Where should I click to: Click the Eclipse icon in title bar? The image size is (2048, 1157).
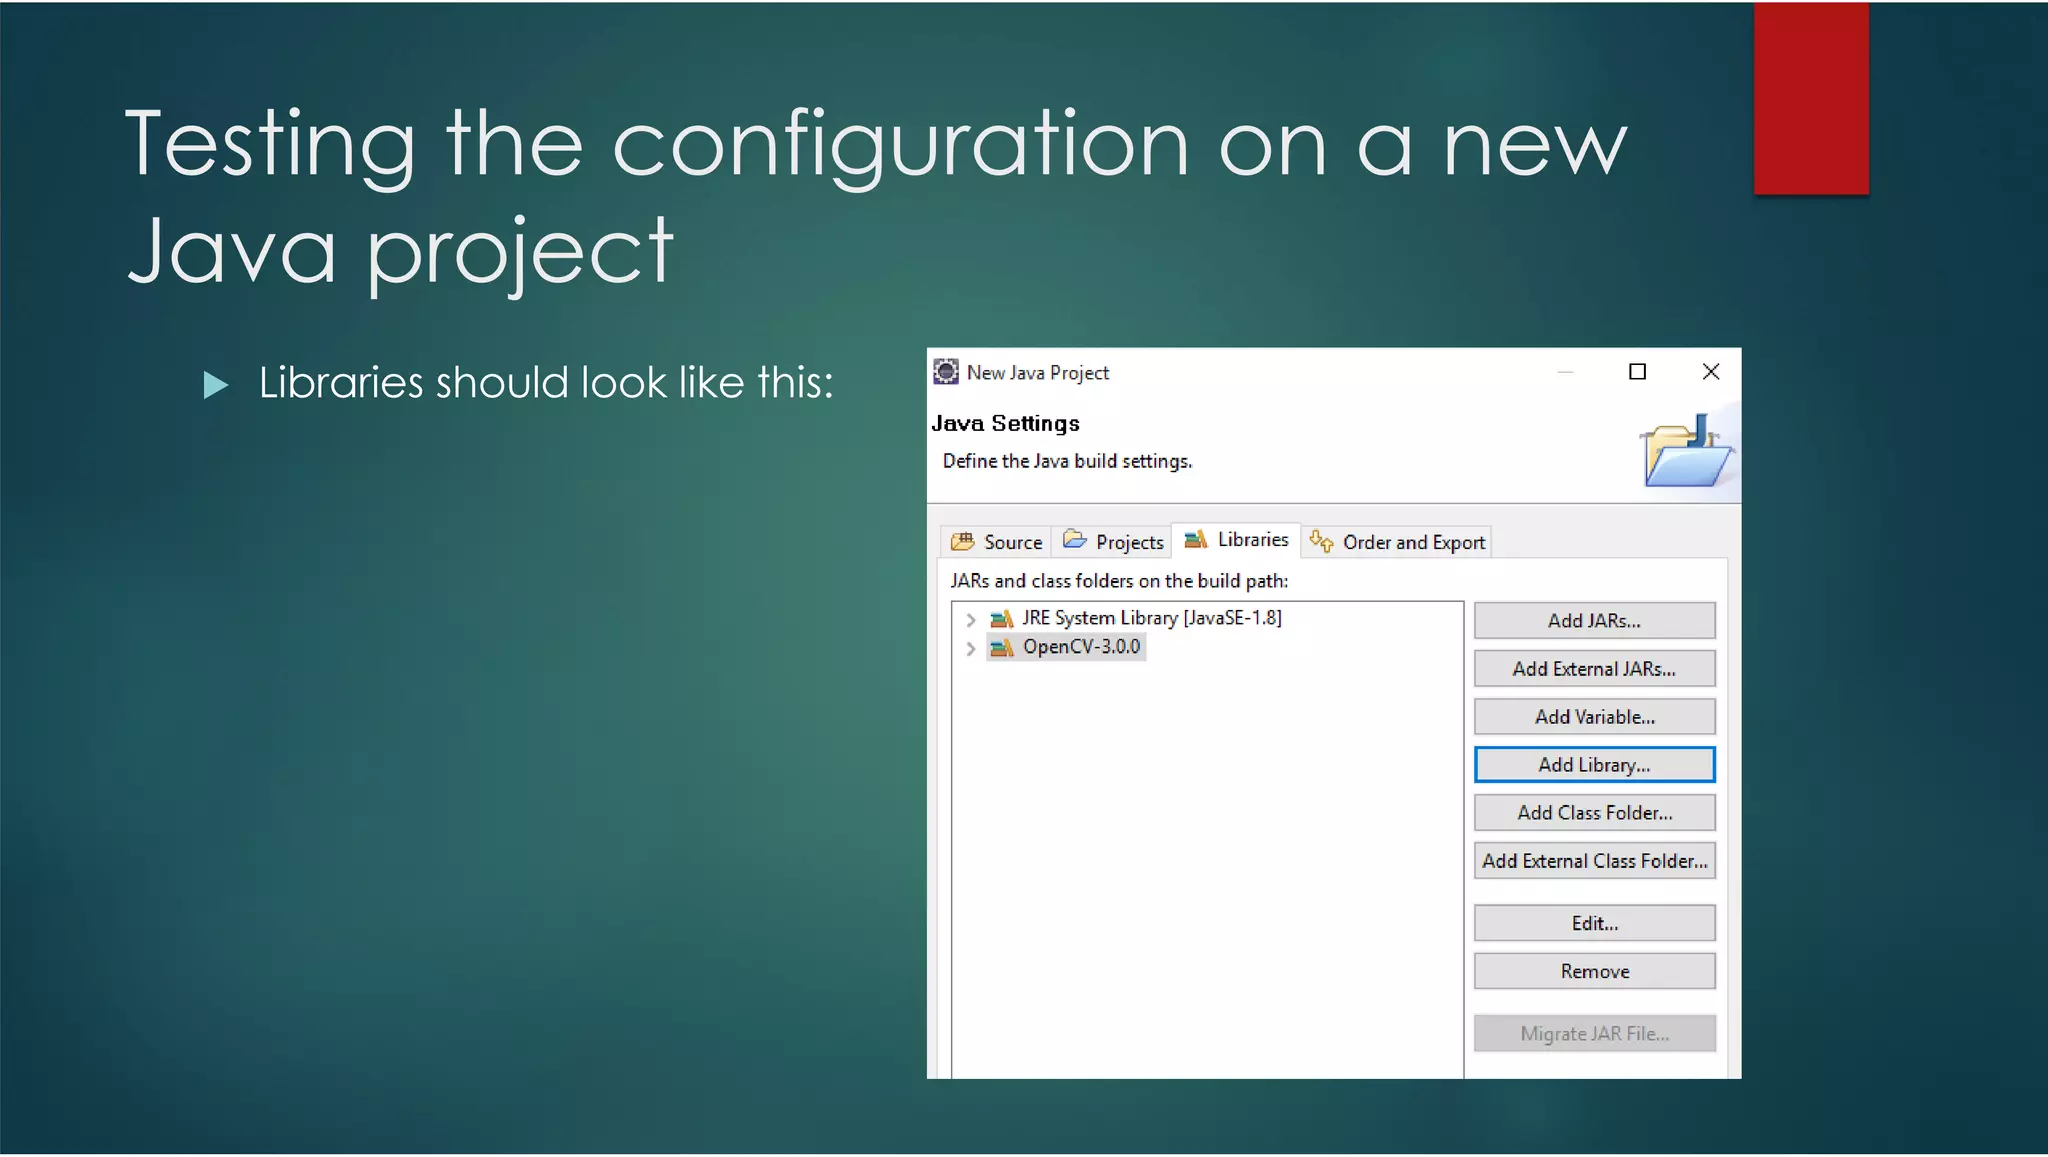(x=946, y=372)
